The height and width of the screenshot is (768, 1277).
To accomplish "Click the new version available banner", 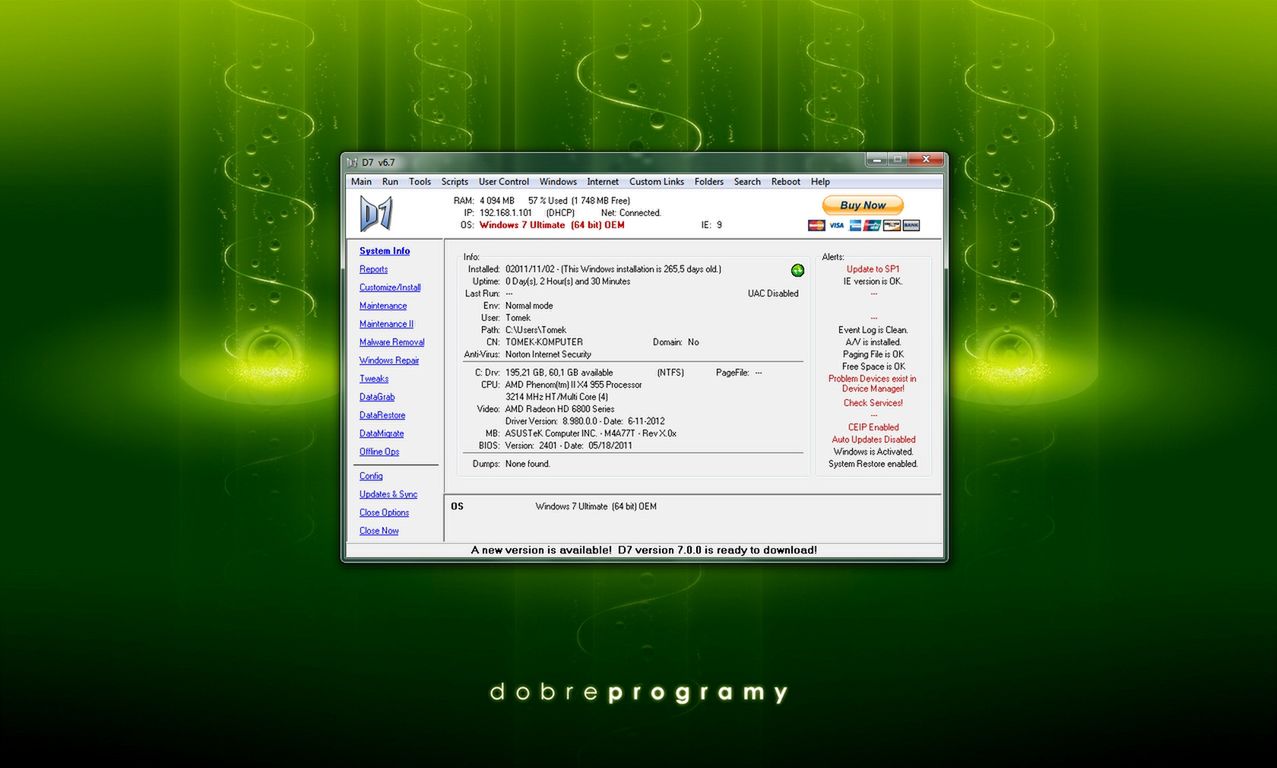I will (x=644, y=550).
